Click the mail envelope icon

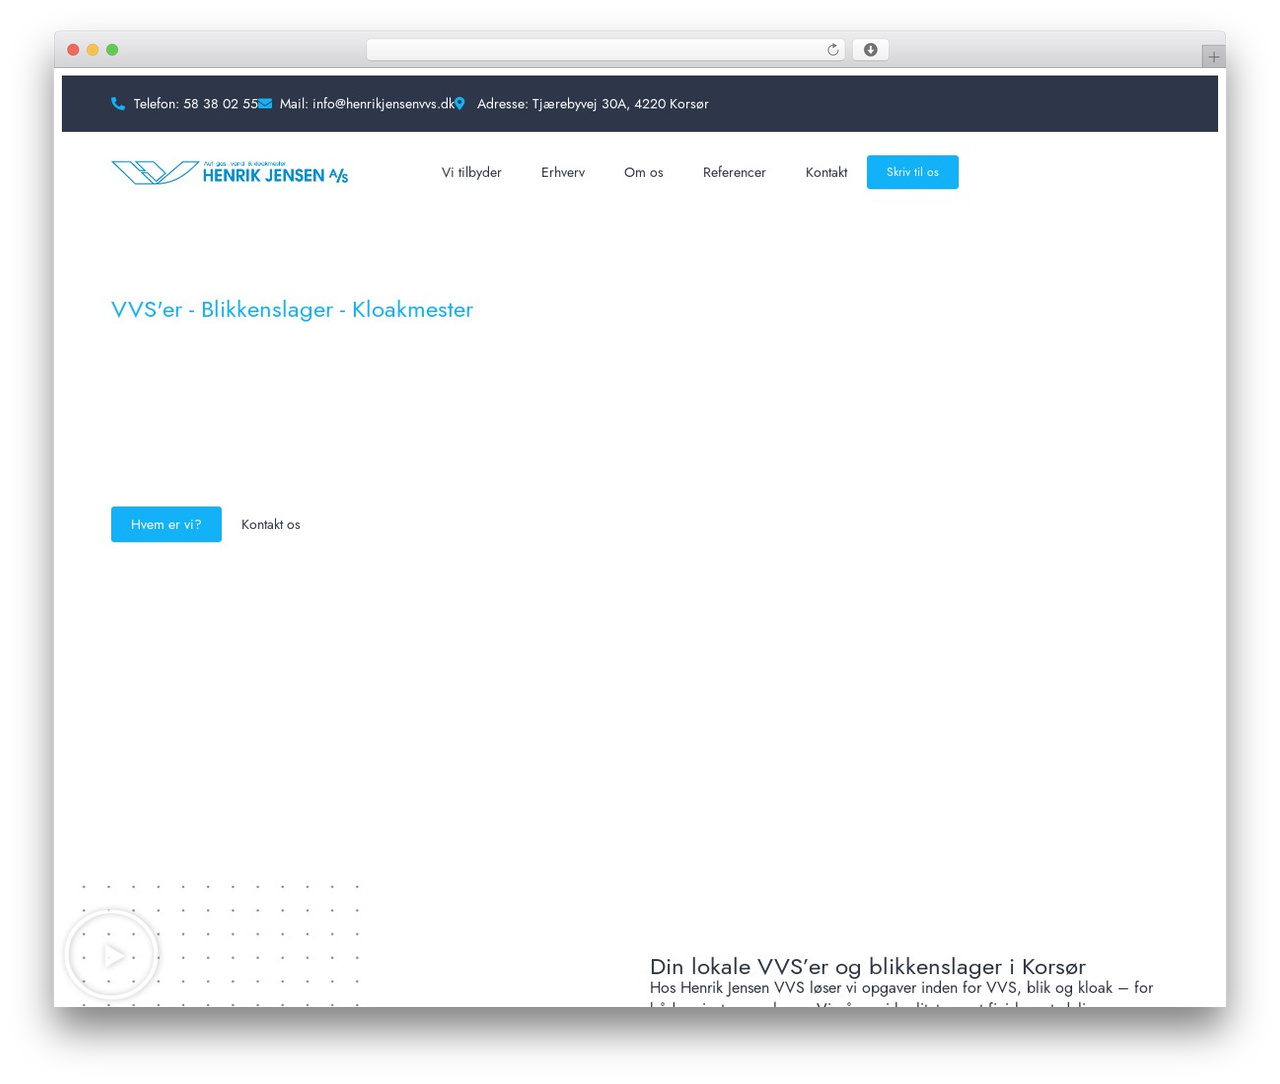(265, 103)
